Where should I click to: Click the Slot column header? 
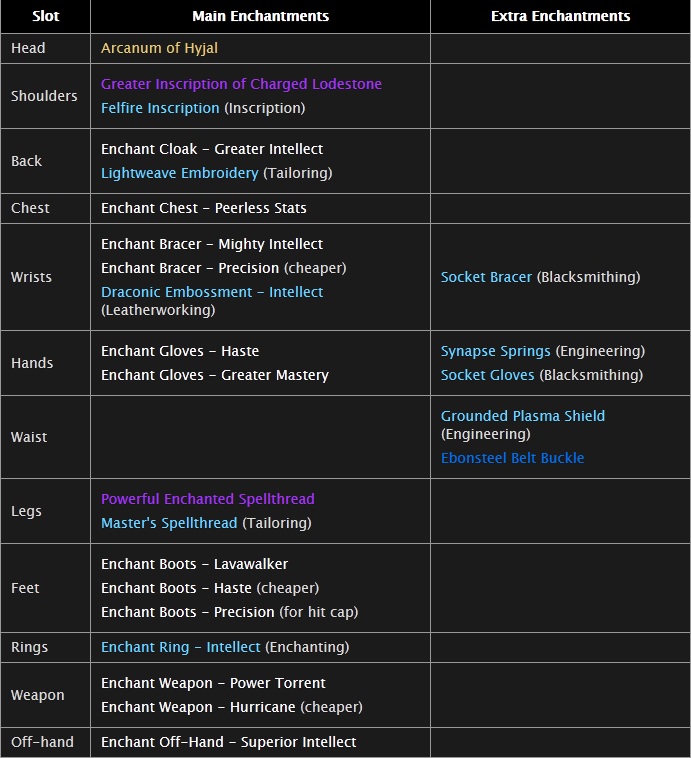45,16
